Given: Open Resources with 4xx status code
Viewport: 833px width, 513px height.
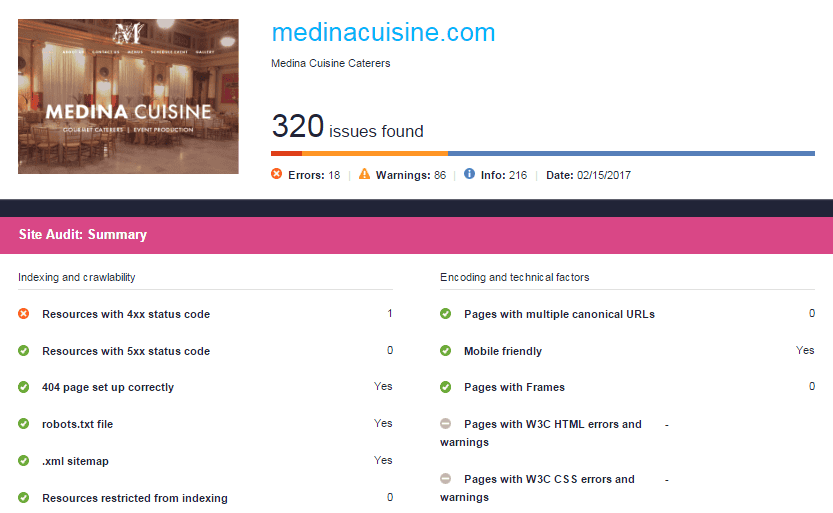Looking at the screenshot, I should click(126, 314).
